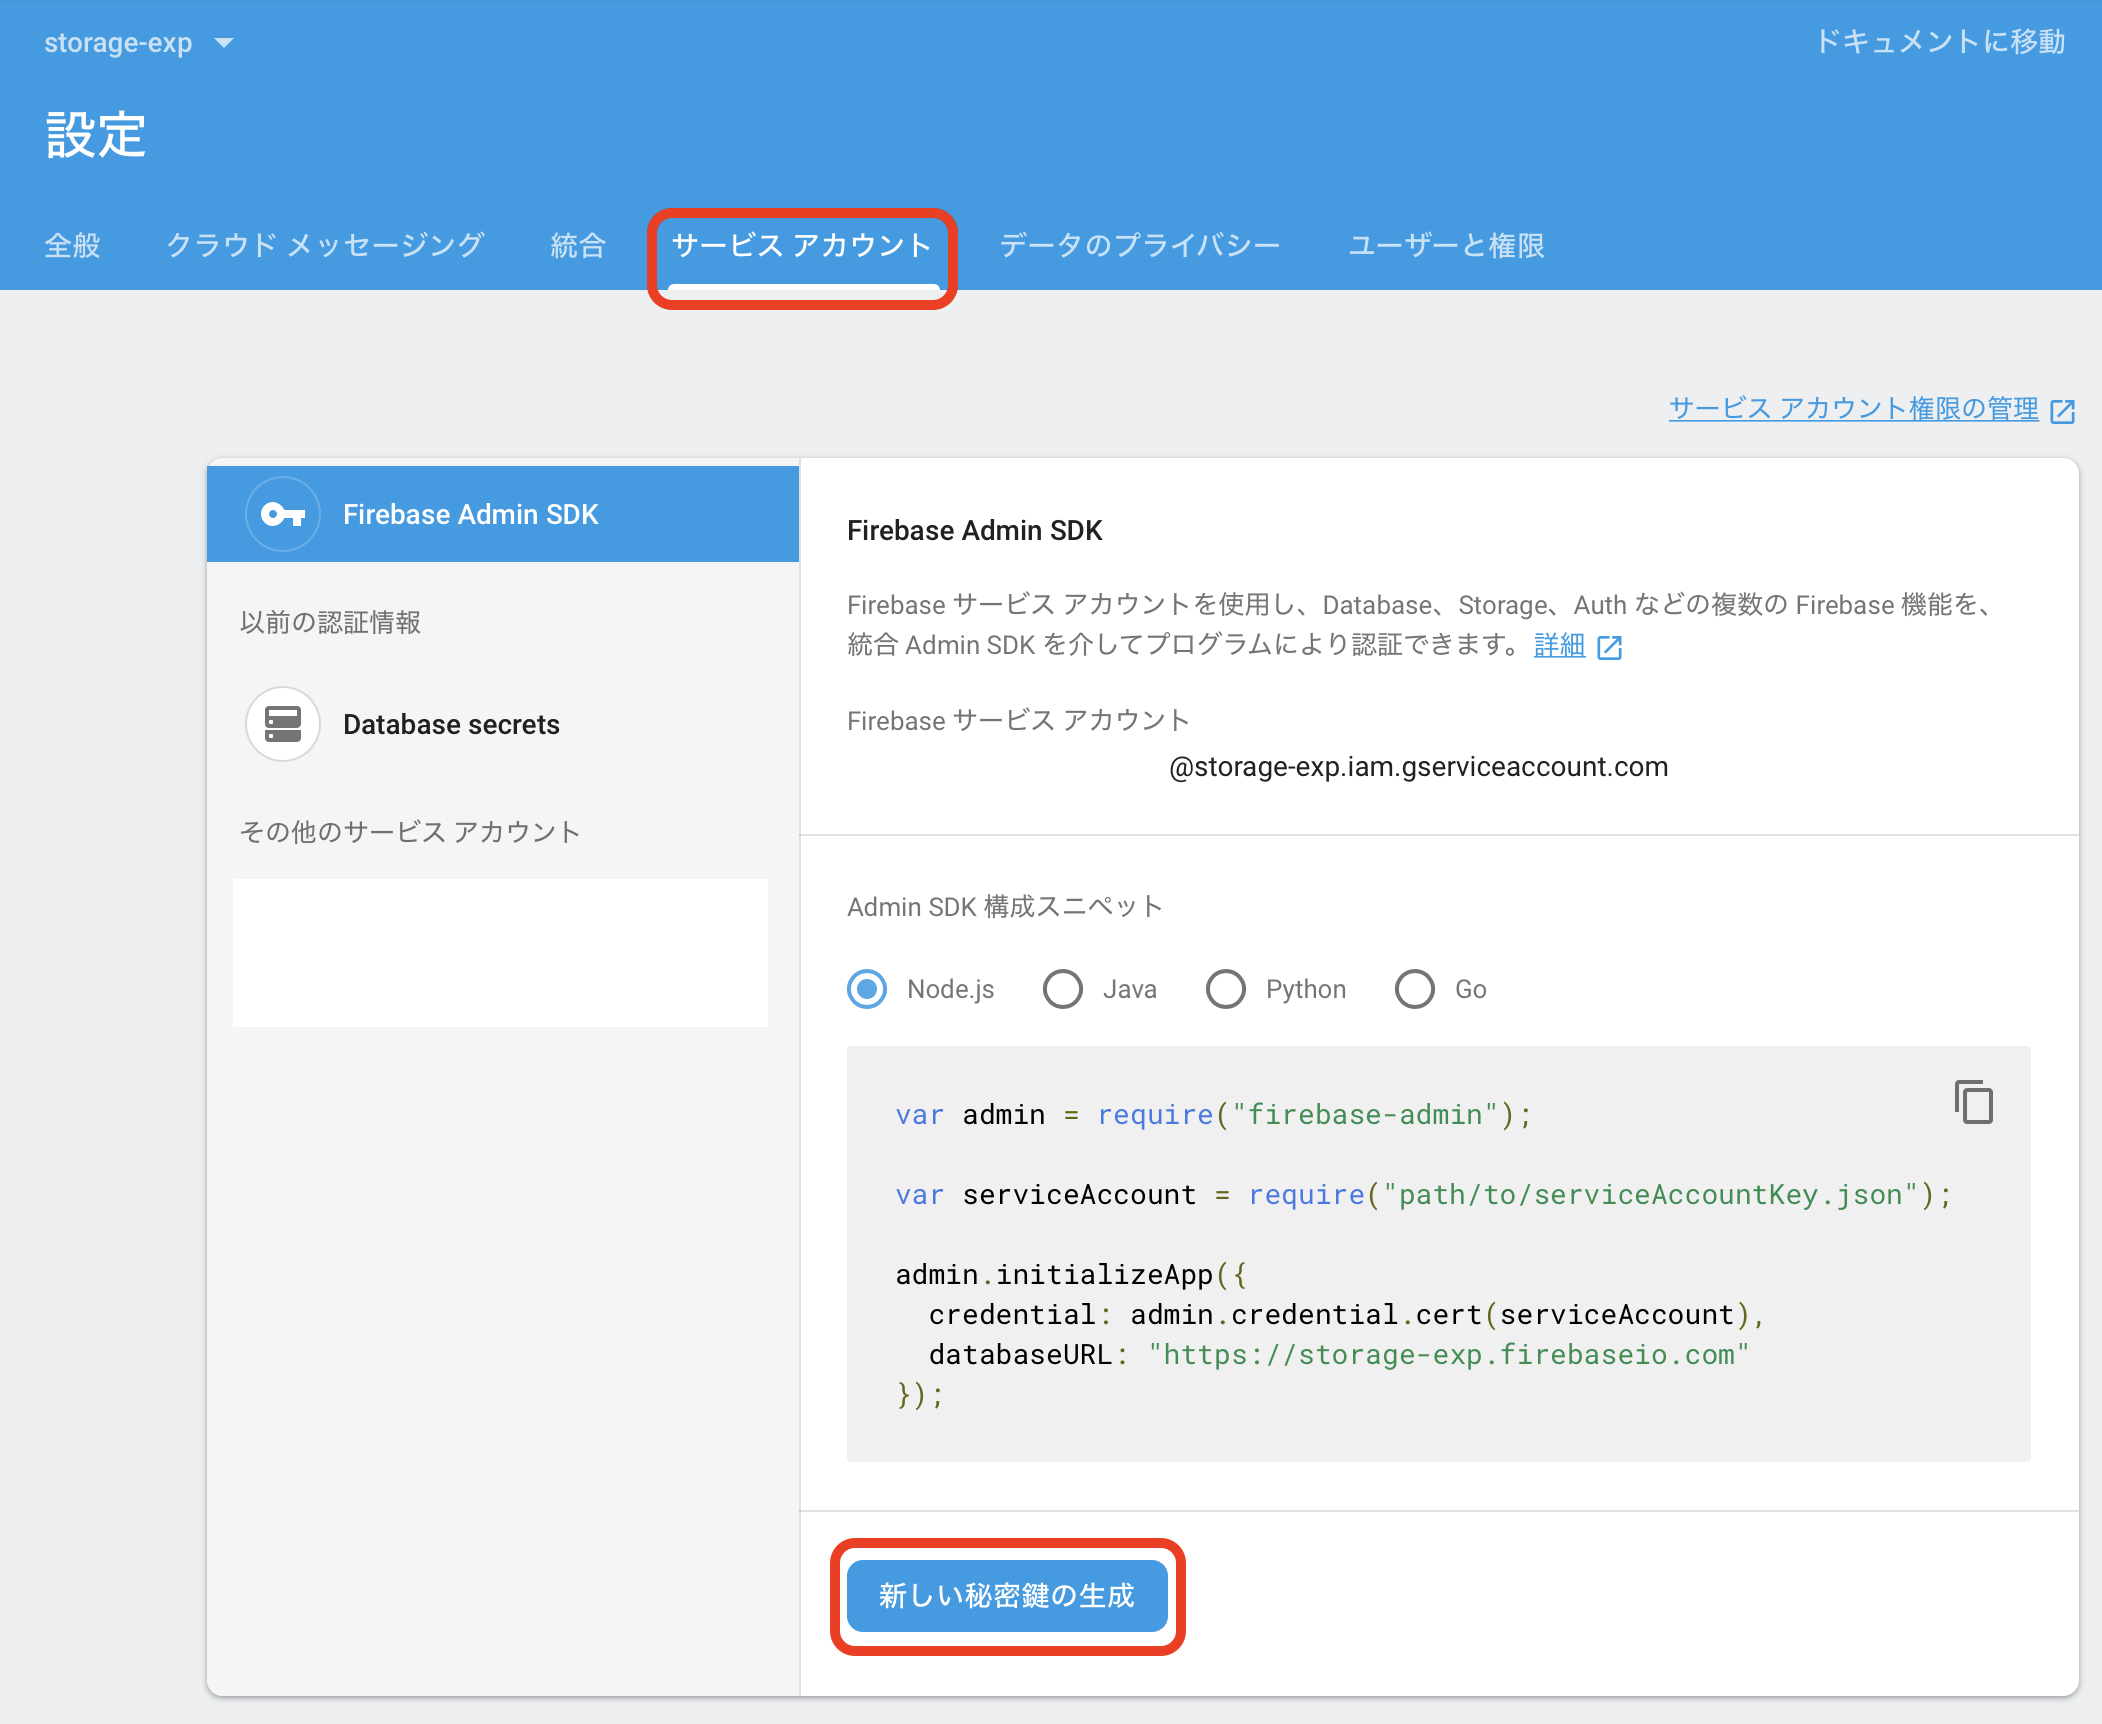This screenshot has width=2102, height=1724.
Task: Click the admin.initializeApp line in snippet
Action: click(x=1071, y=1274)
